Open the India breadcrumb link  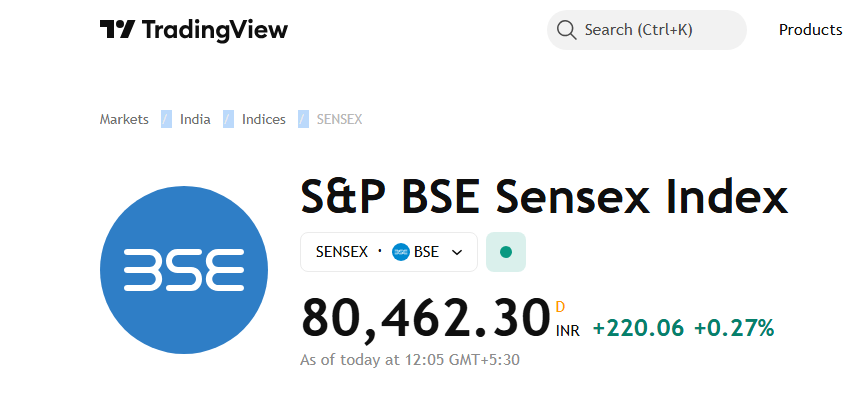pos(195,119)
